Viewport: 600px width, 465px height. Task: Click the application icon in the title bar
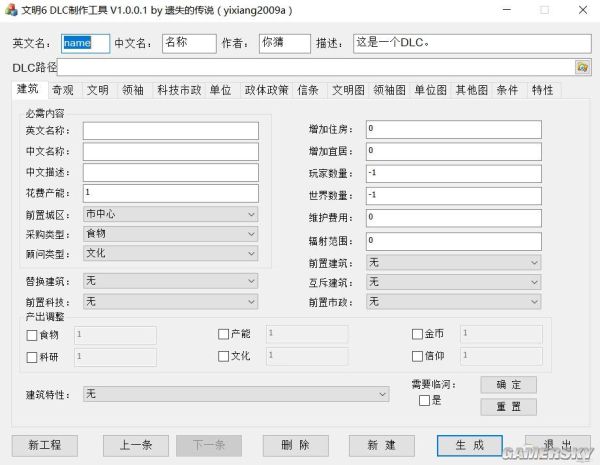(11, 10)
